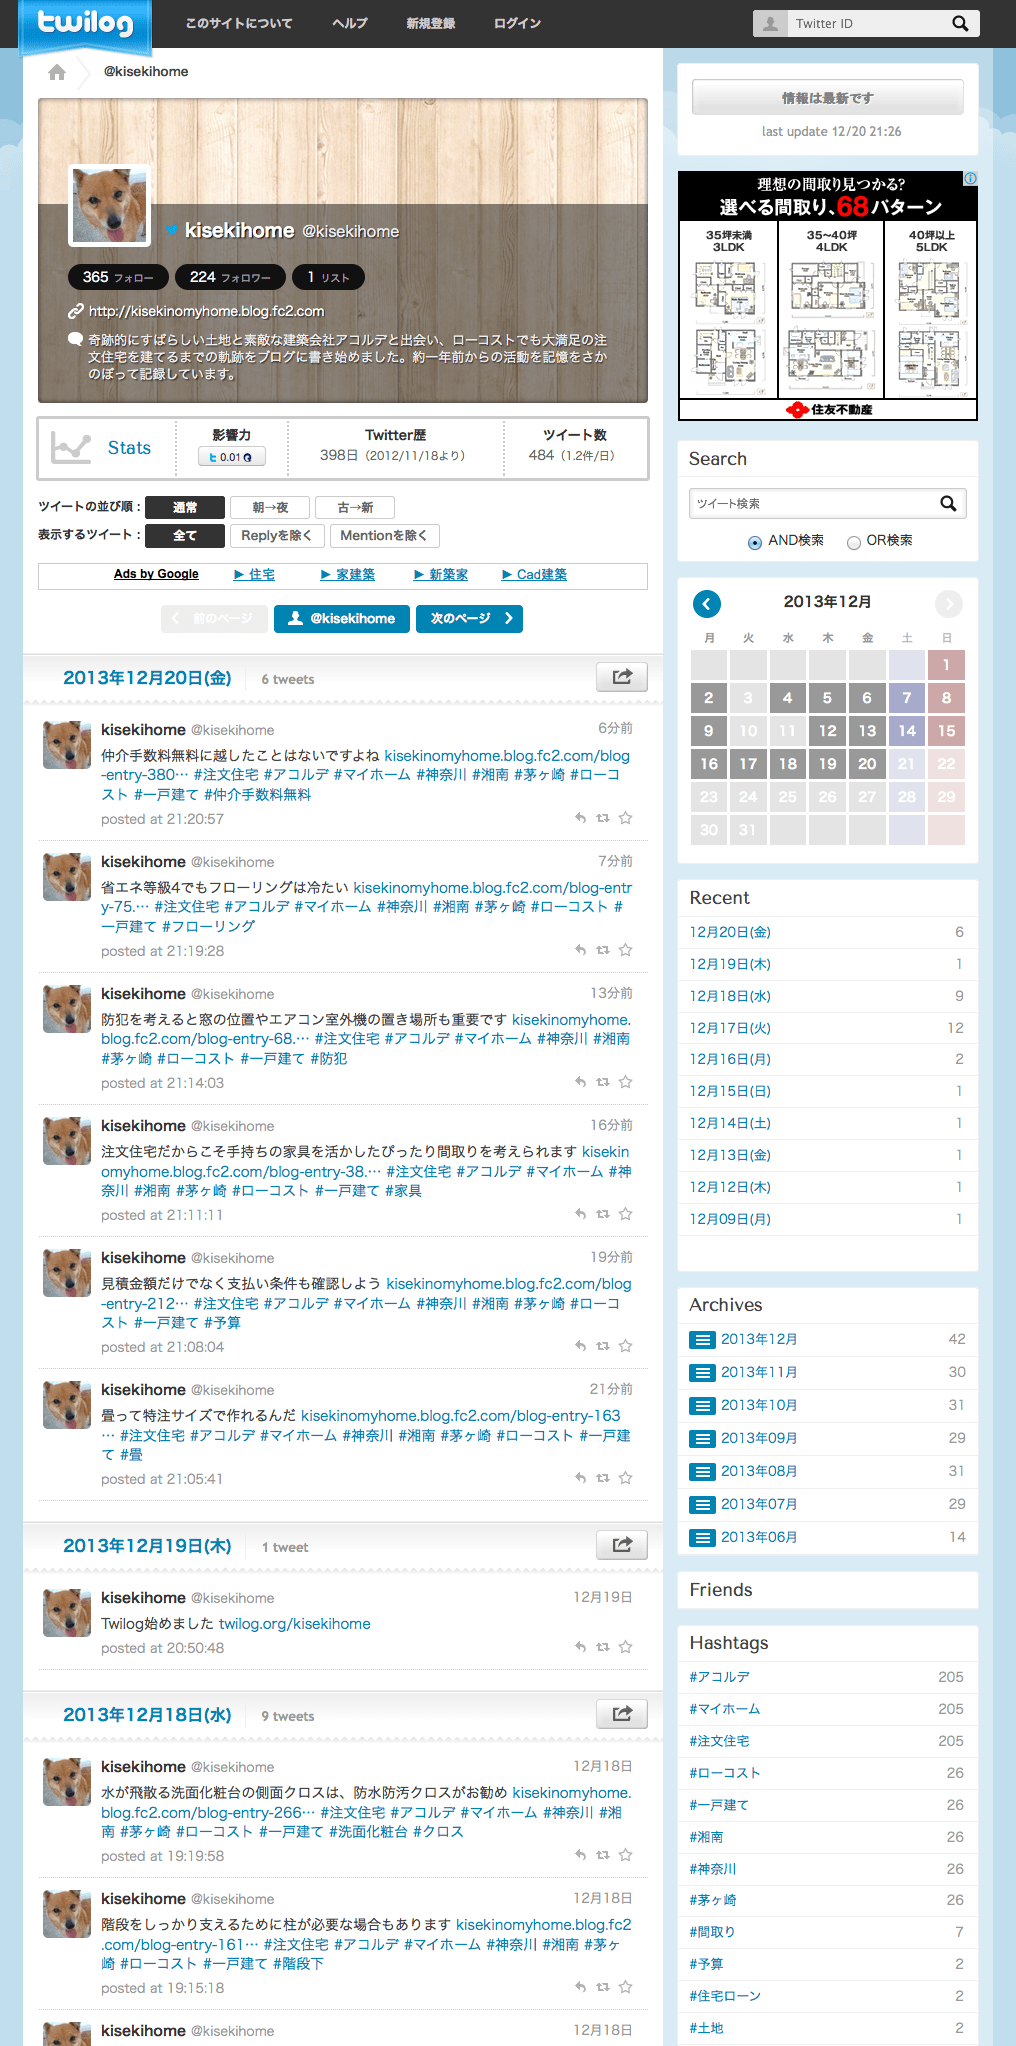Image resolution: width=1016 pixels, height=2046 pixels.
Task: Favorite the tweet posted at 21:20:57
Action: [x=625, y=818]
